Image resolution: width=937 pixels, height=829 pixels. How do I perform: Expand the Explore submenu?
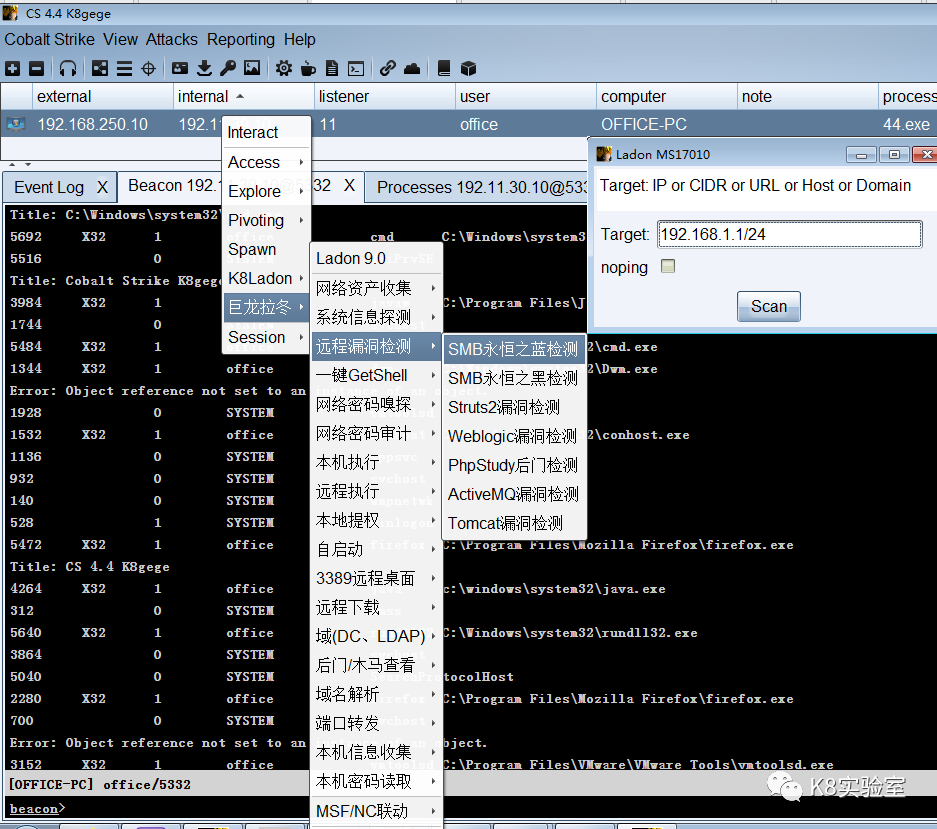266,191
